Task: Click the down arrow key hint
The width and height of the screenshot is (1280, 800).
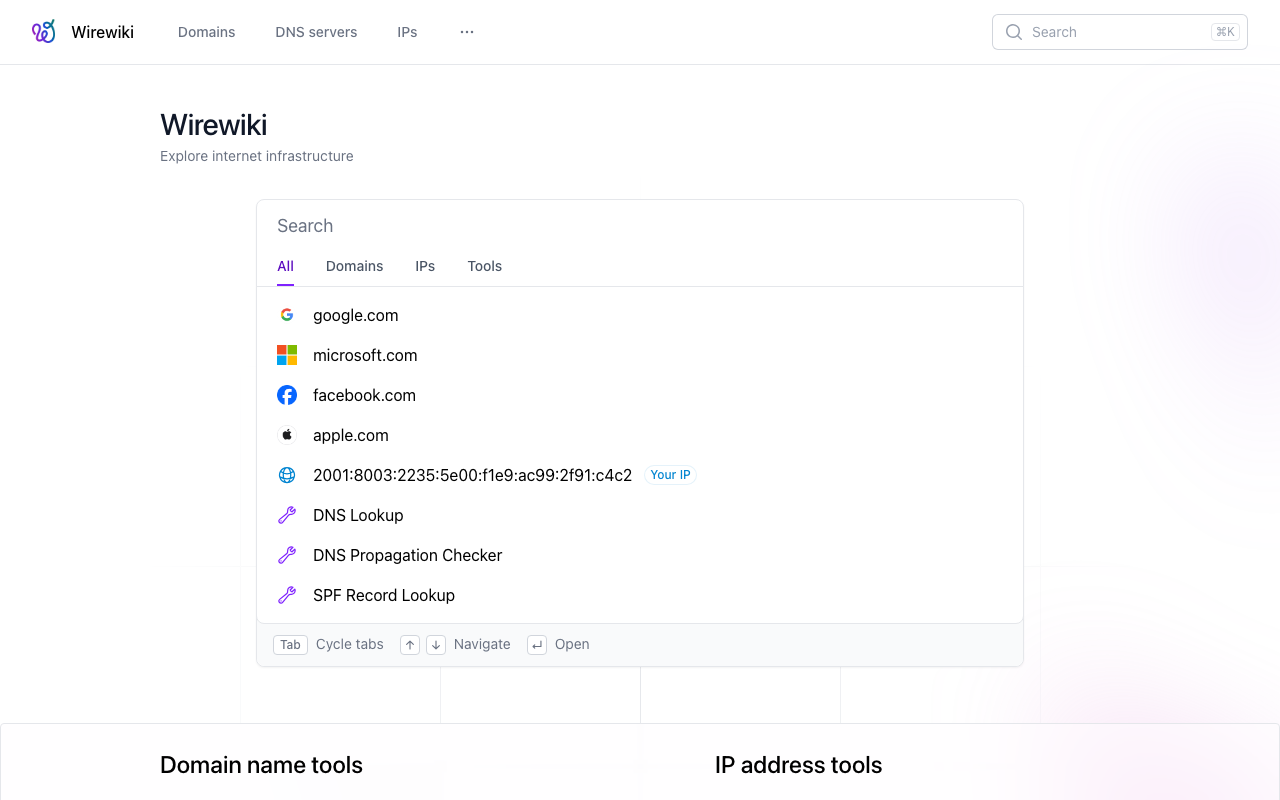Action: click(x=436, y=645)
